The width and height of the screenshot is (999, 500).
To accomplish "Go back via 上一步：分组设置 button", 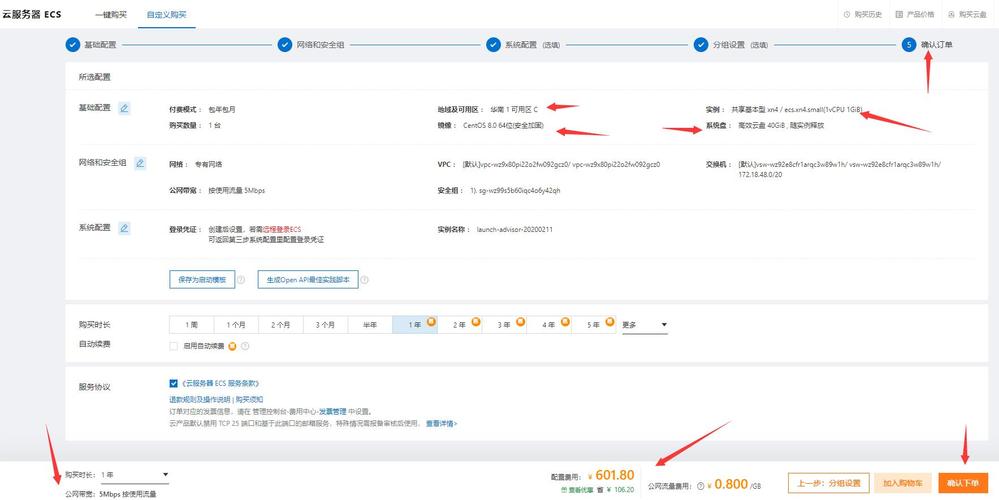I will (x=828, y=483).
